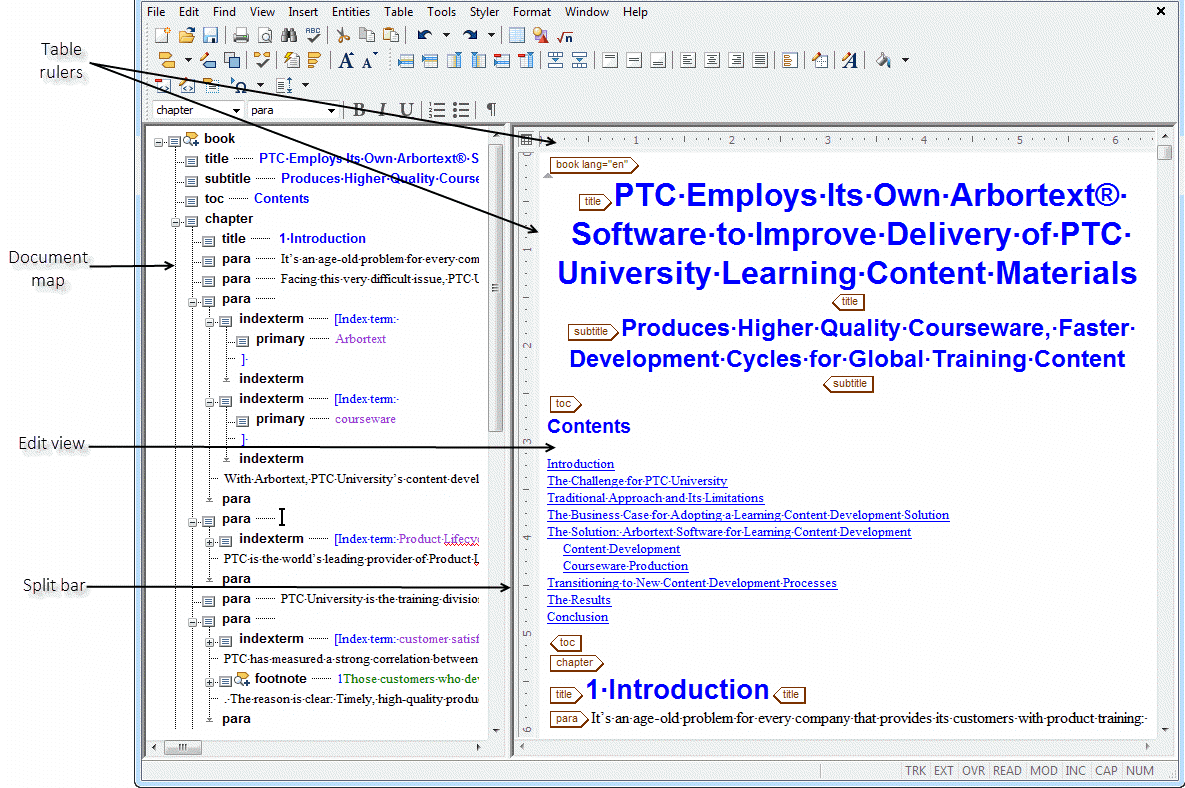Follow The Challenge for PTC University link

pyautogui.click(x=637, y=481)
